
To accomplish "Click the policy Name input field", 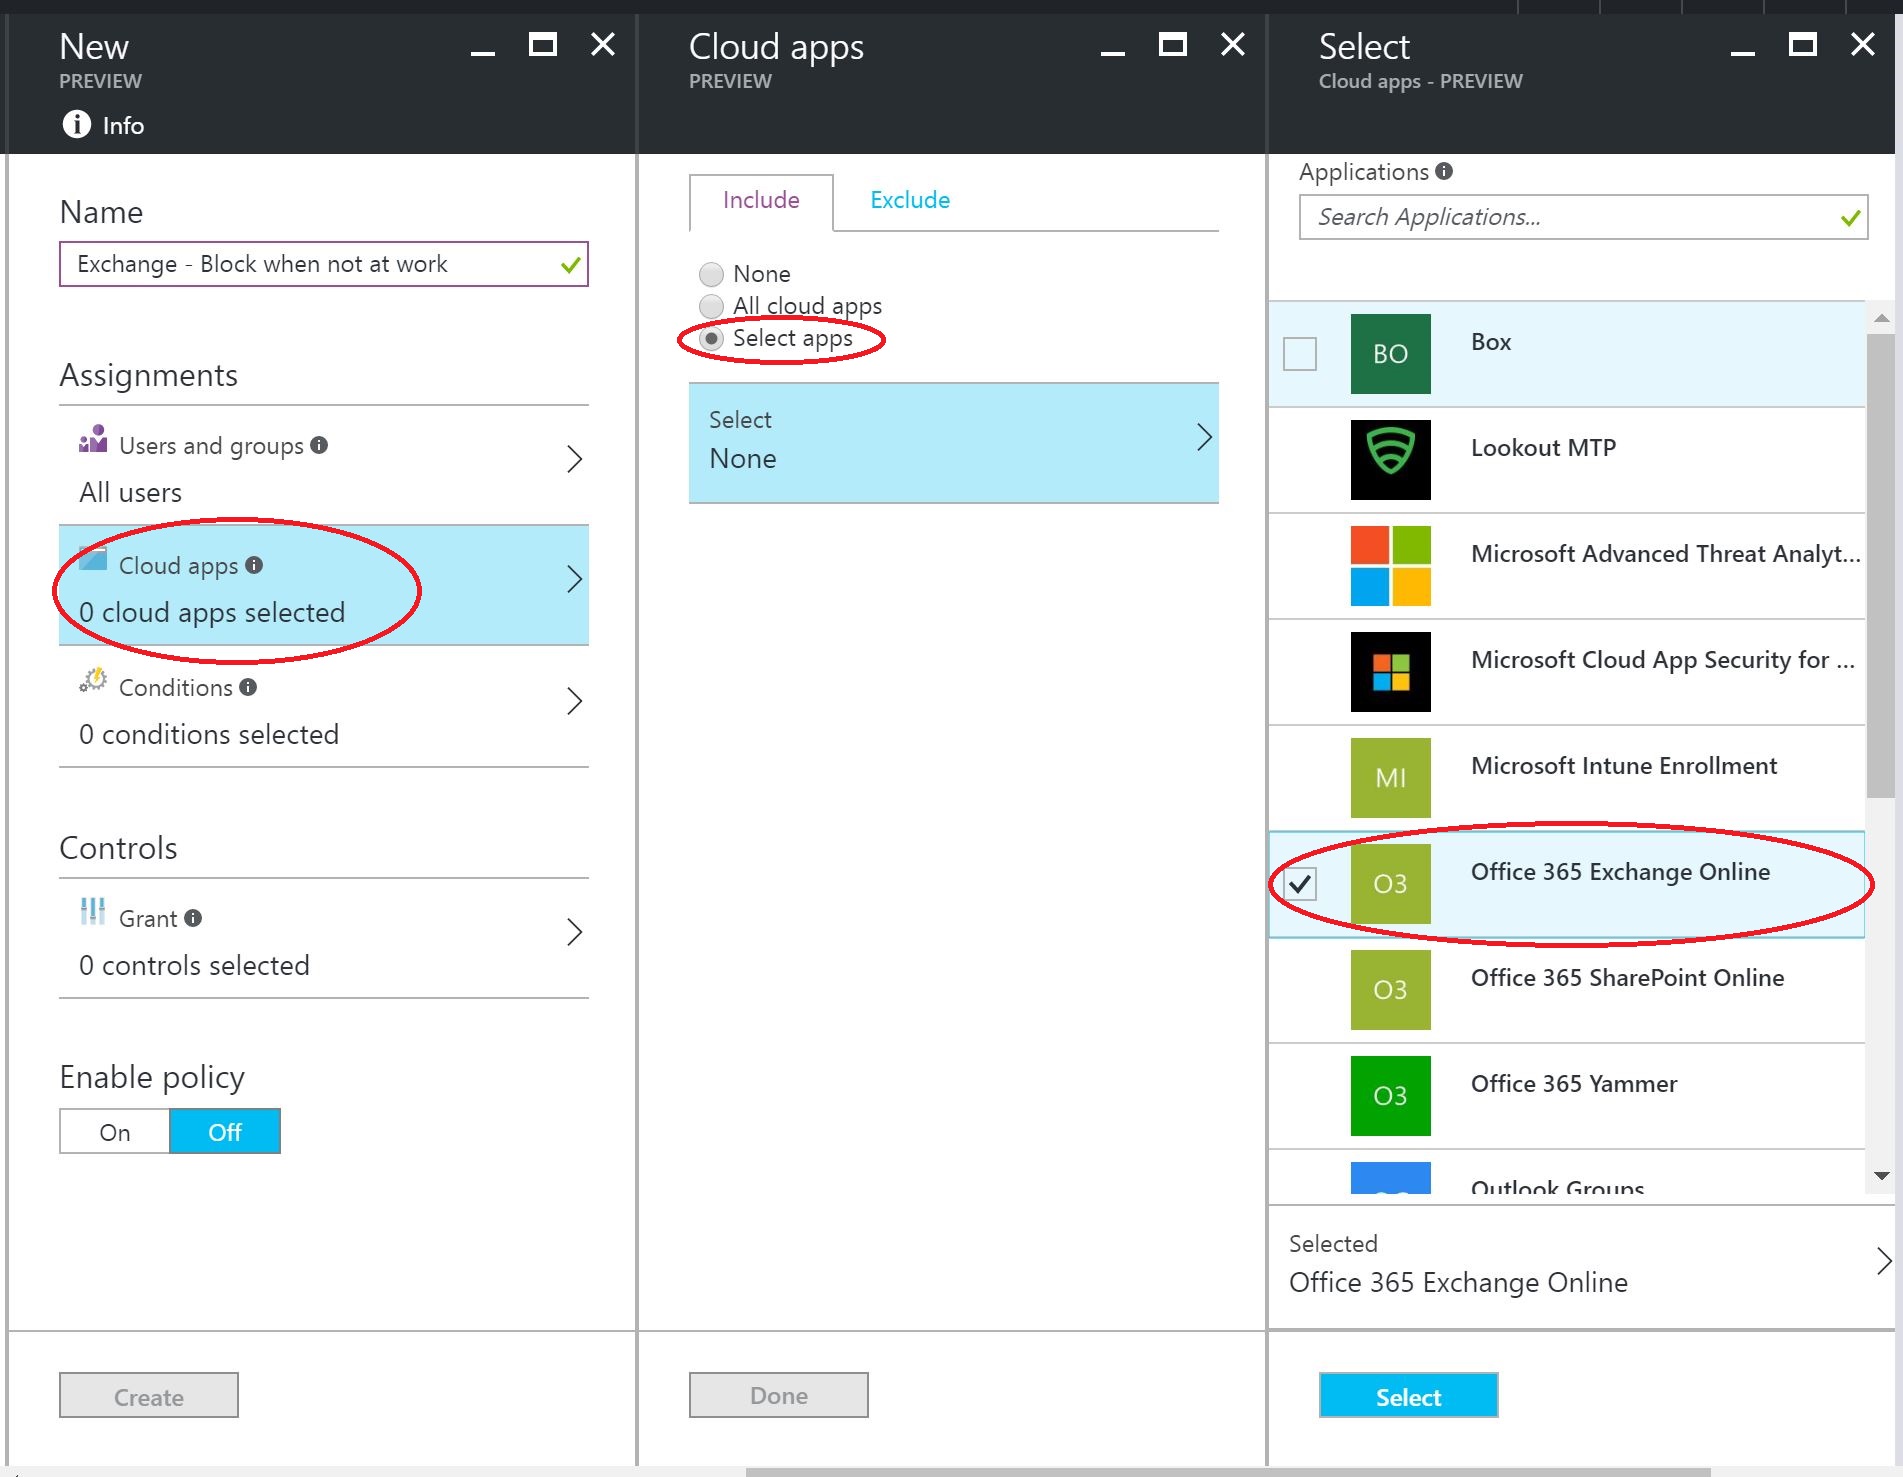I will tap(323, 264).
